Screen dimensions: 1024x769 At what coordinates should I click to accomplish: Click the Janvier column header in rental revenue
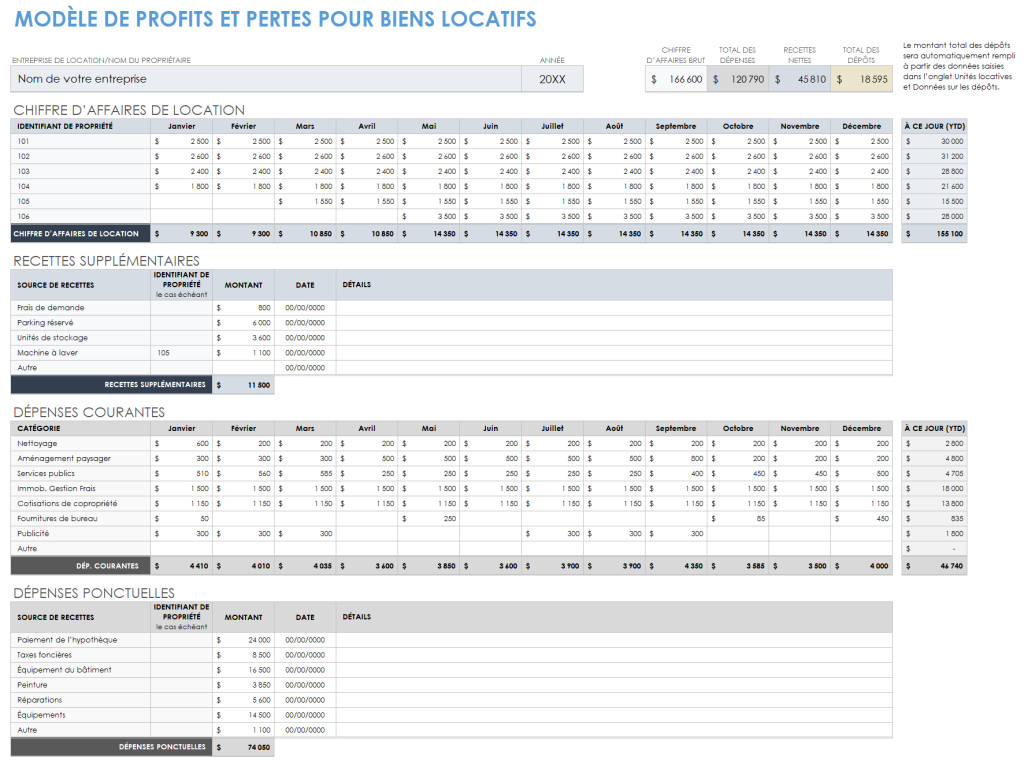click(x=182, y=126)
